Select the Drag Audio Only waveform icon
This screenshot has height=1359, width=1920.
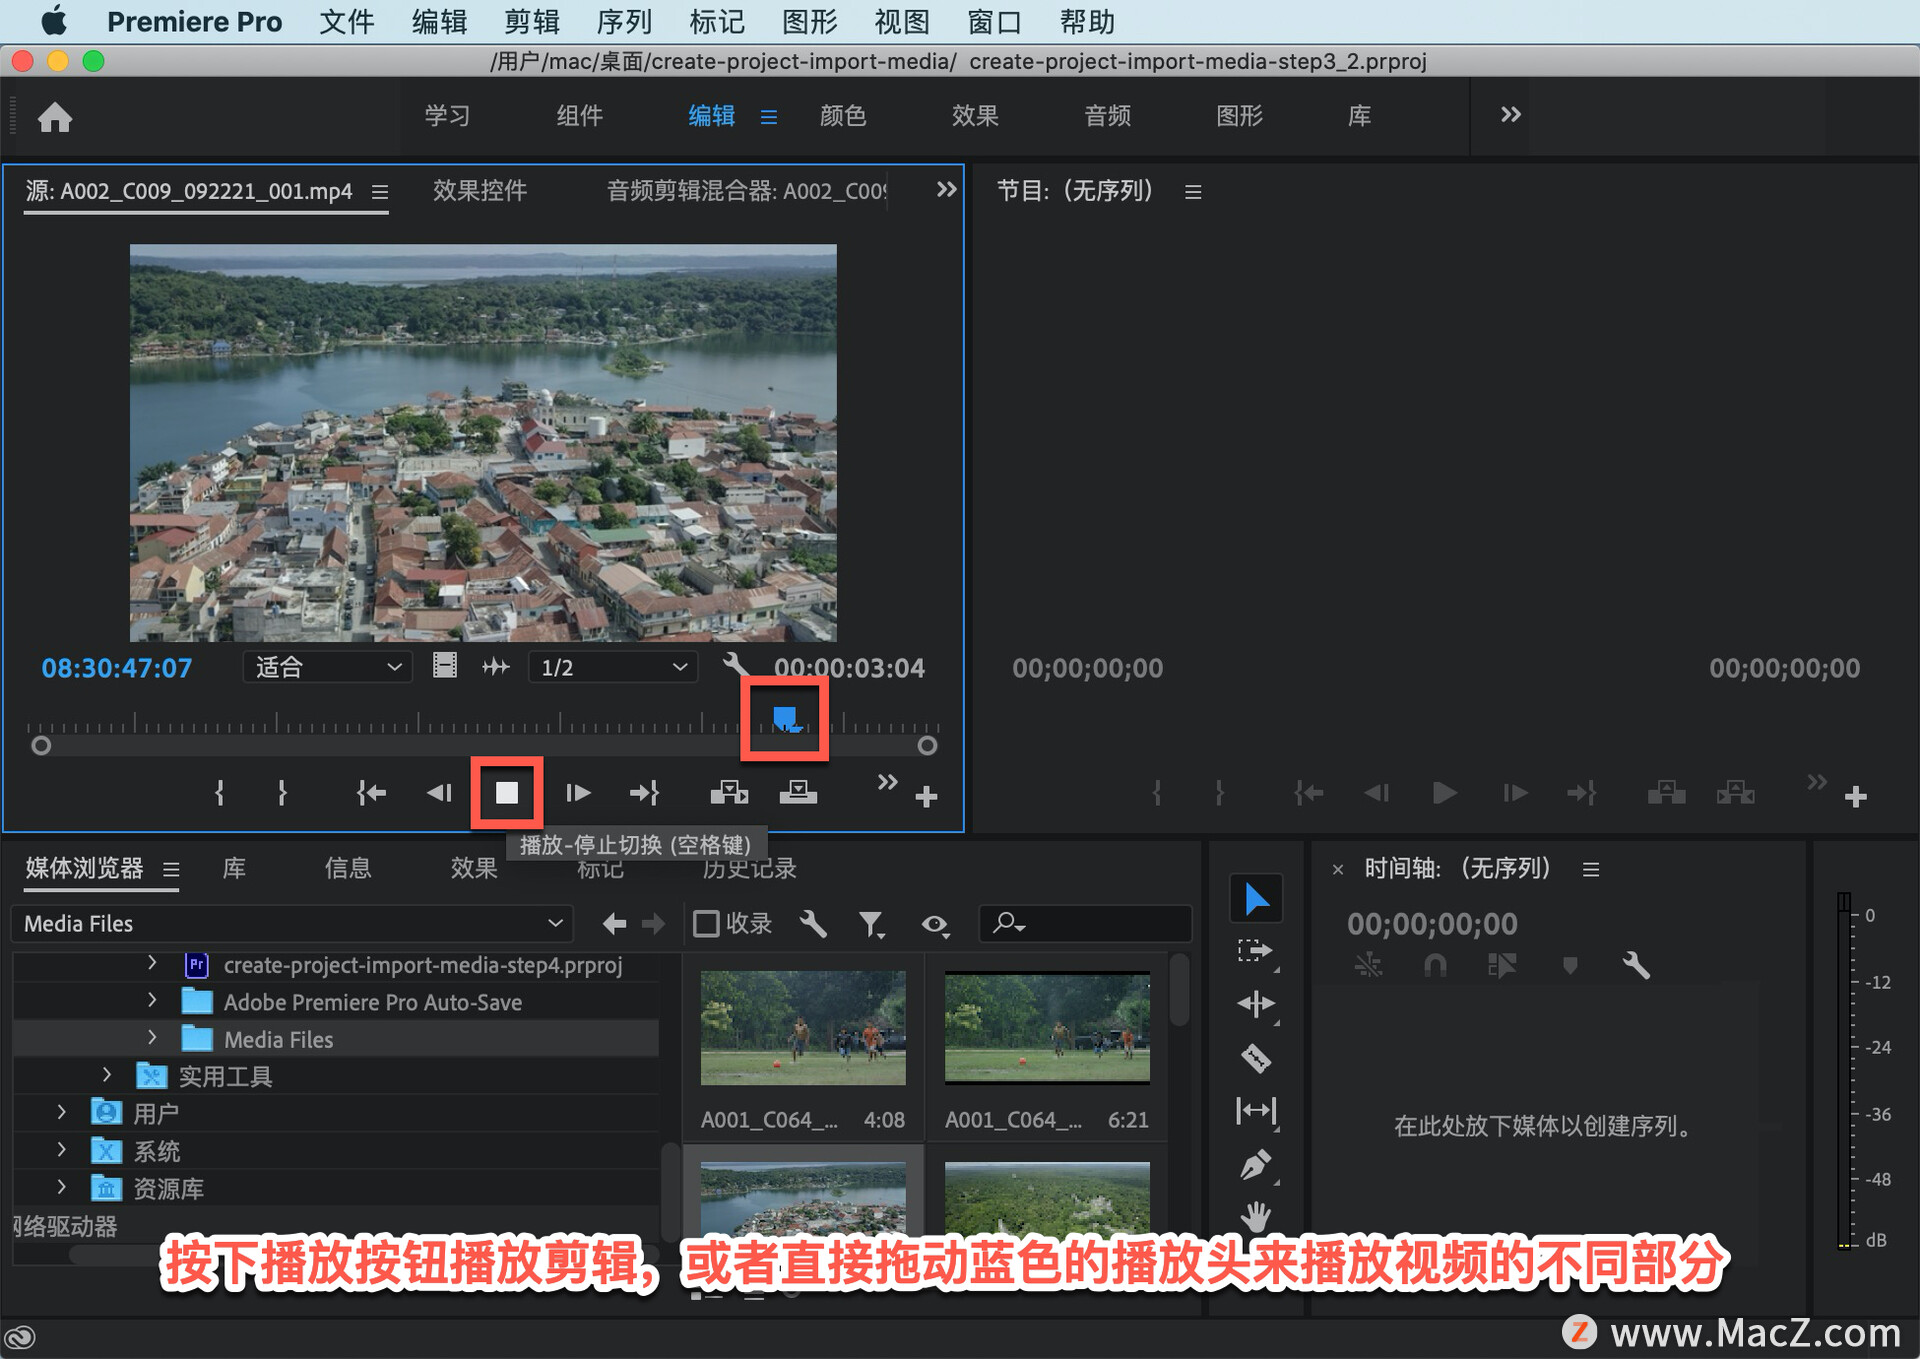pyautogui.click(x=496, y=666)
